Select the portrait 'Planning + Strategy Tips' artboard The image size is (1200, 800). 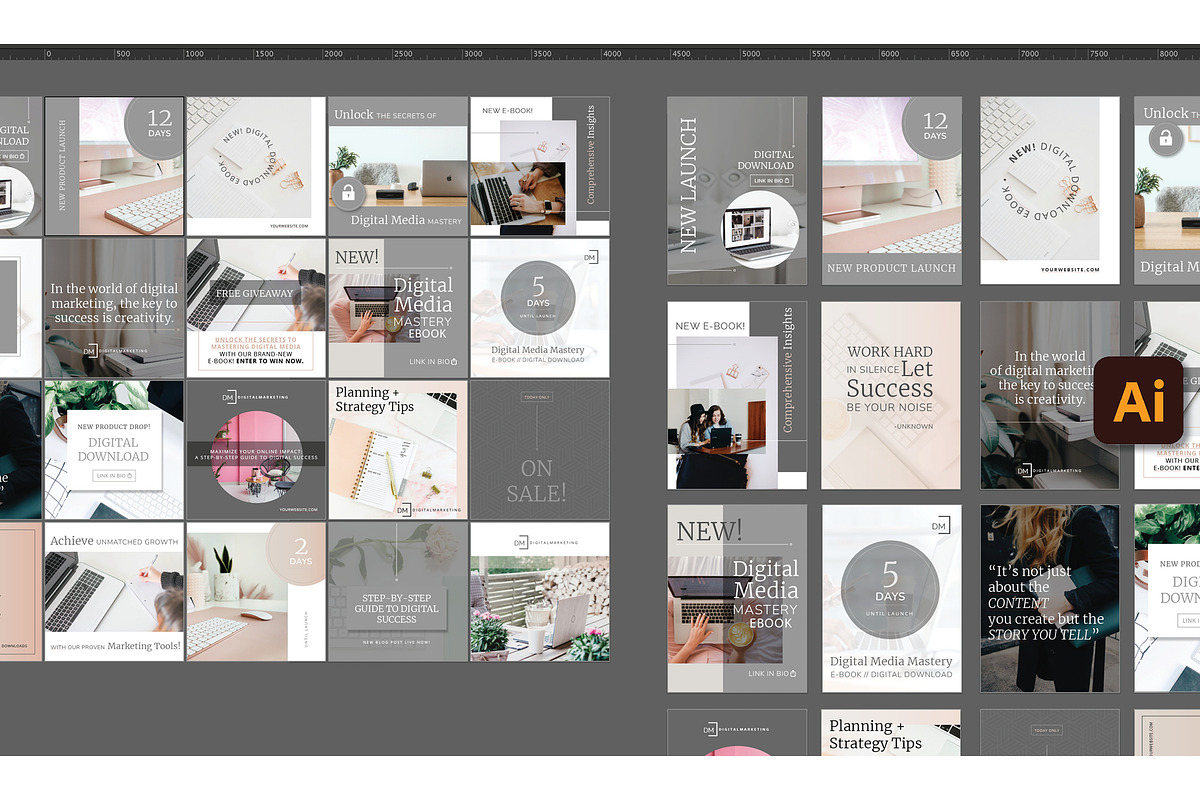coord(892,732)
